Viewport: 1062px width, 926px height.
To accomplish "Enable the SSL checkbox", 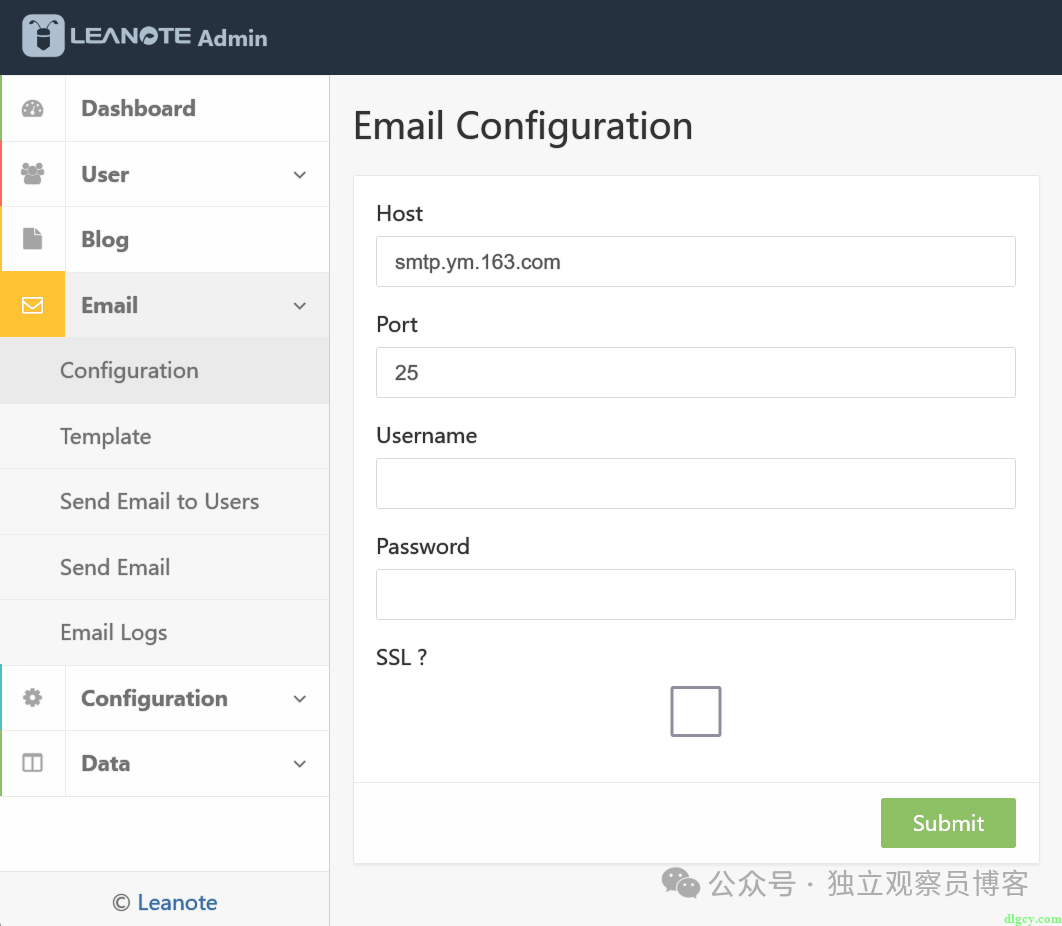I will (x=695, y=711).
